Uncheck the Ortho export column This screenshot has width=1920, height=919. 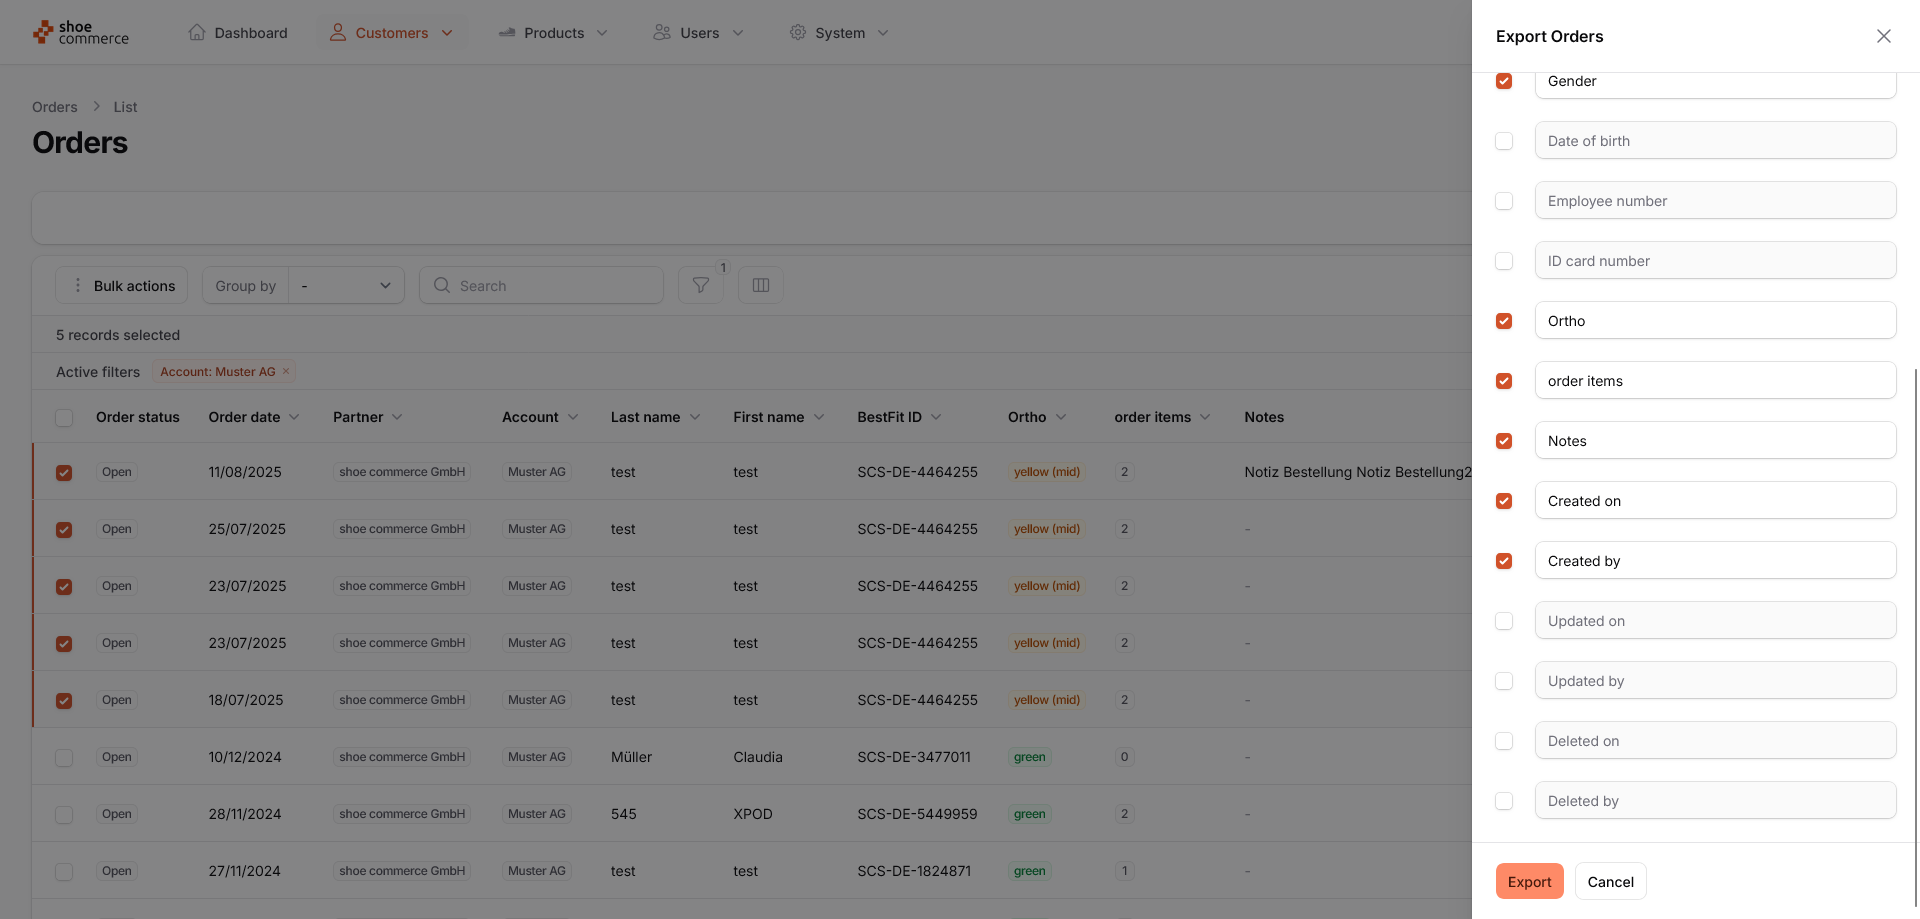pyautogui.click(x=1503, y=321)
